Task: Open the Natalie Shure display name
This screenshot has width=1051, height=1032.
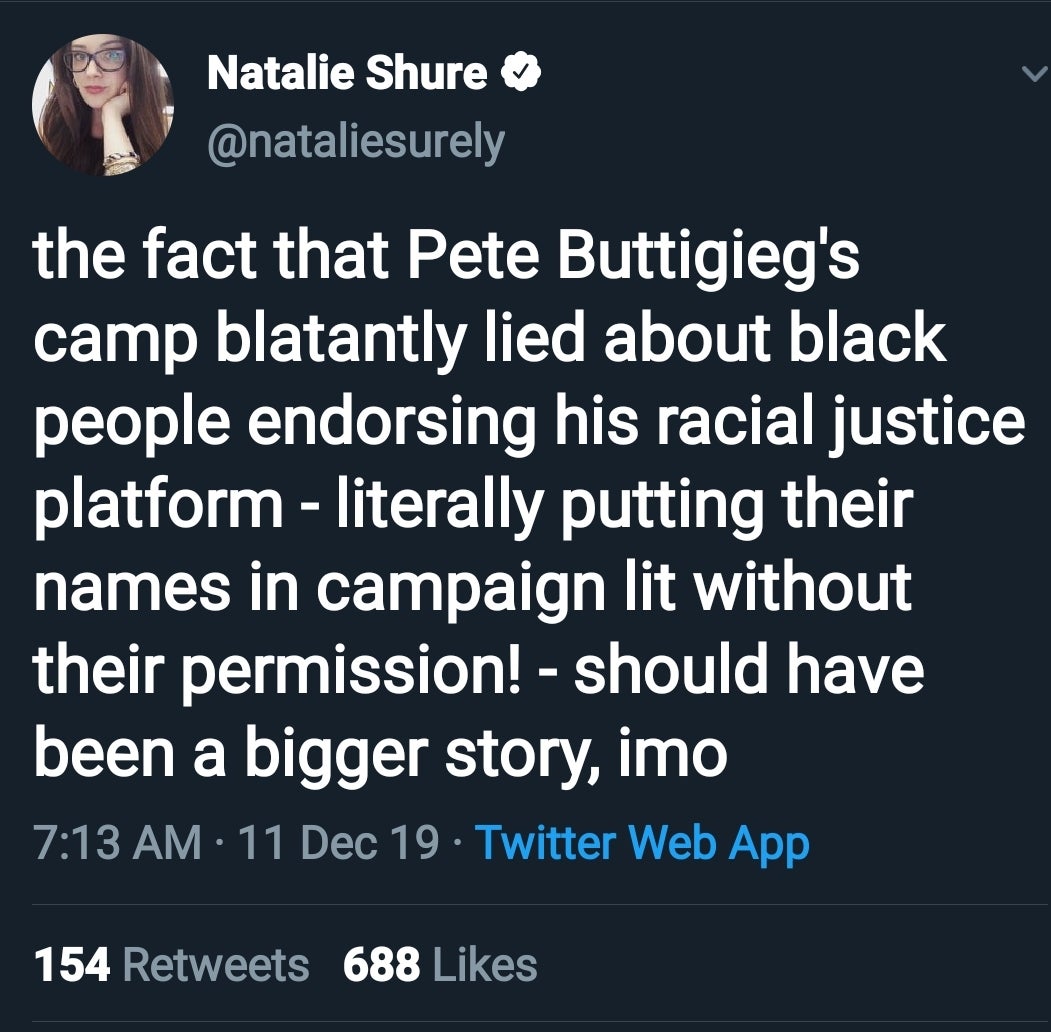Action: coord(347,73)
